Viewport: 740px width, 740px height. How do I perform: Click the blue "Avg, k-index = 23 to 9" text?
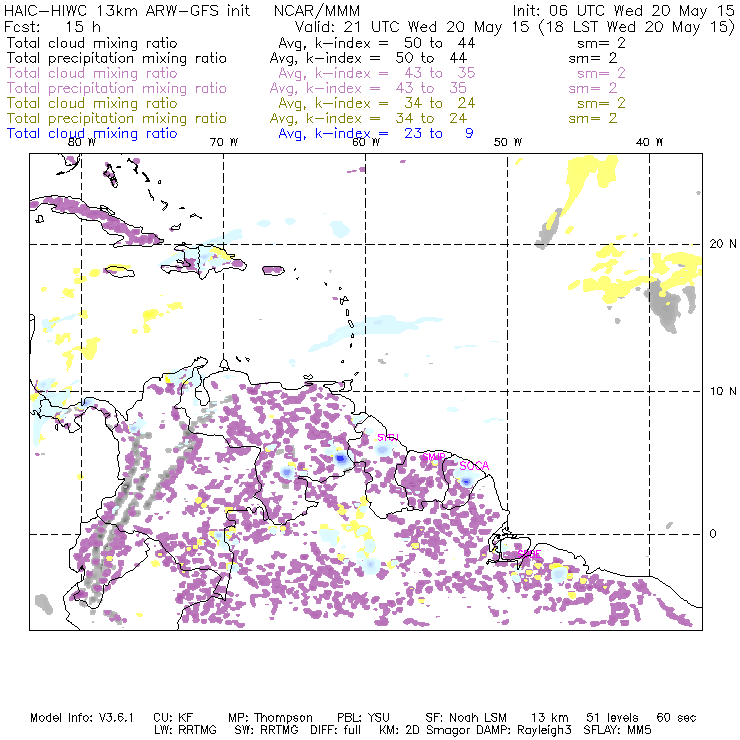click(x=376, y=134)
